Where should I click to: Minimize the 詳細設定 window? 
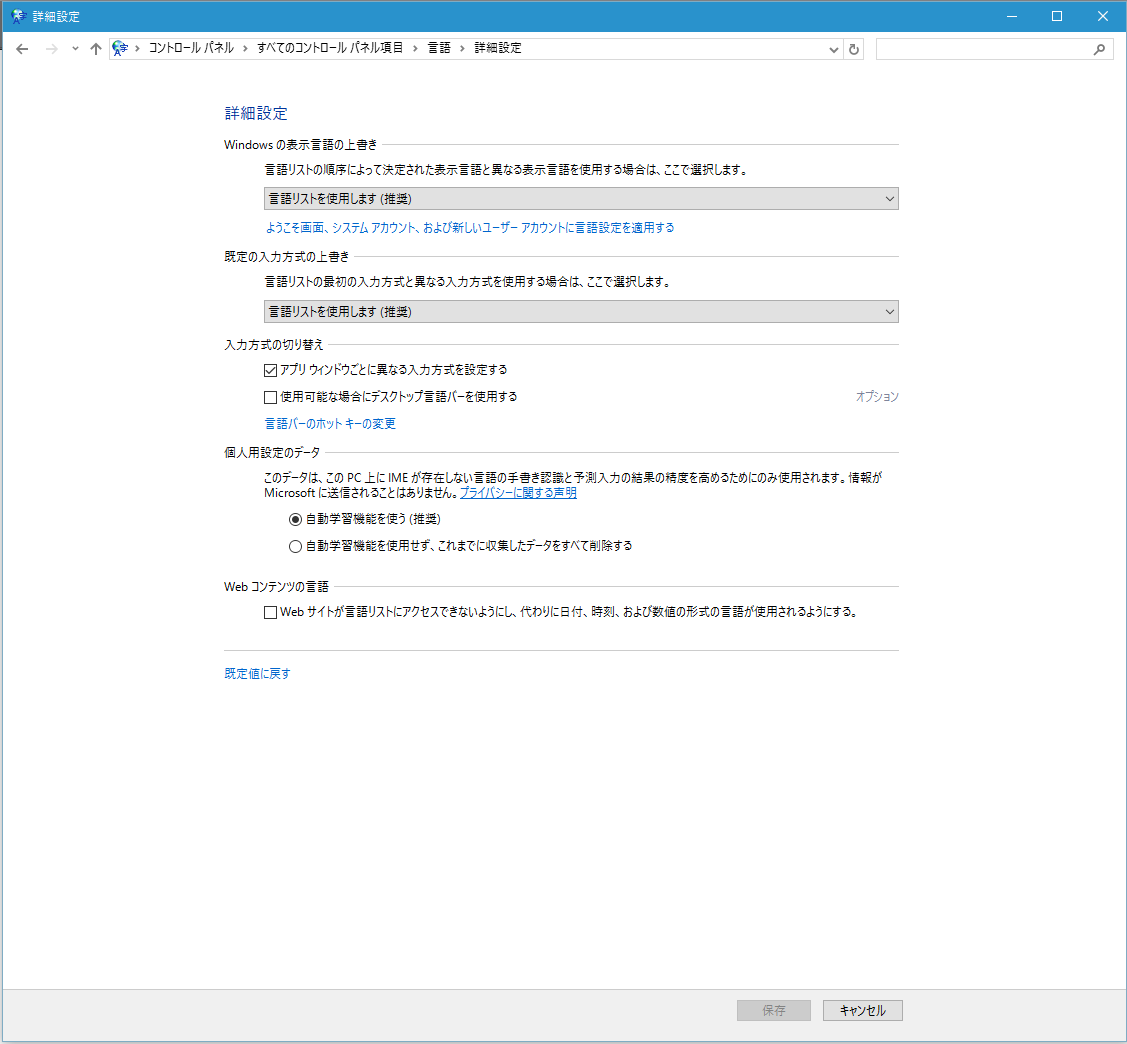tap(1012, 16)
